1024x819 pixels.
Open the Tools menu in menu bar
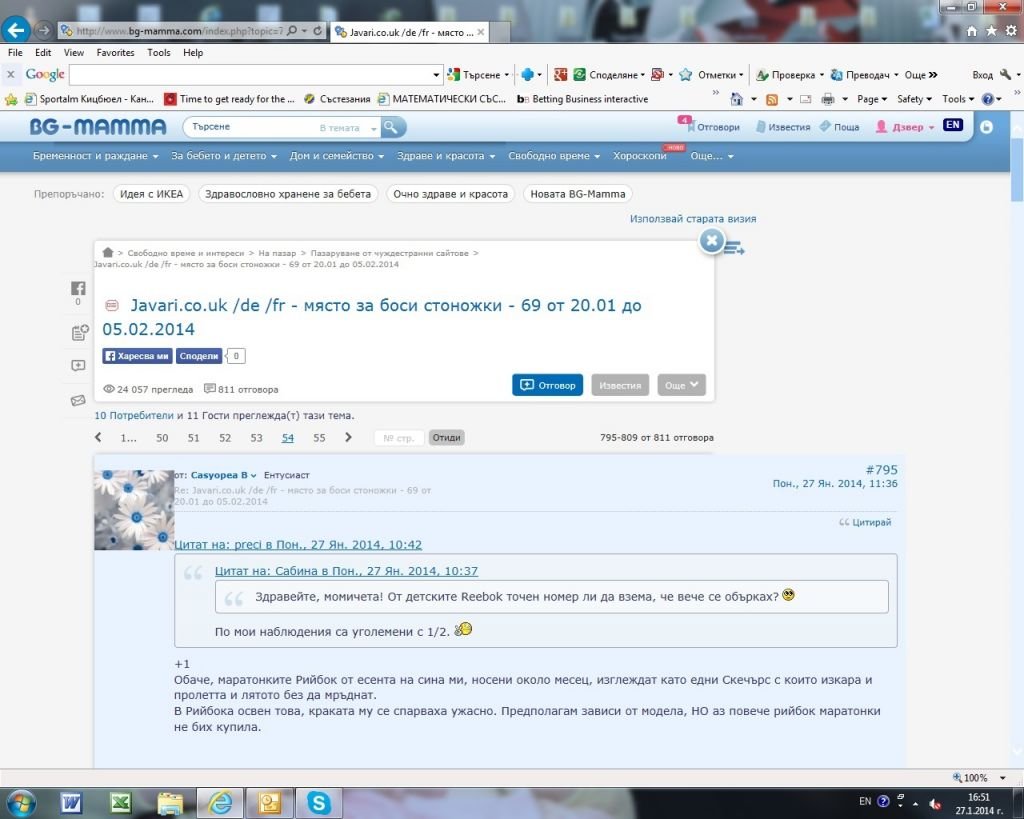point(159,53)
